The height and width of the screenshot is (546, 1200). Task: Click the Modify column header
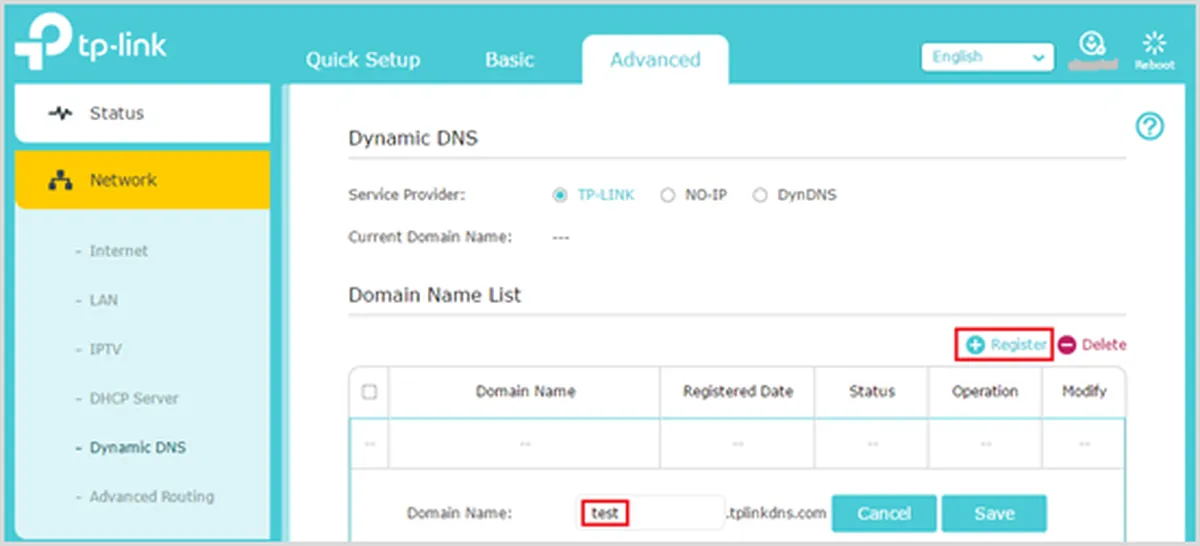1084,391
